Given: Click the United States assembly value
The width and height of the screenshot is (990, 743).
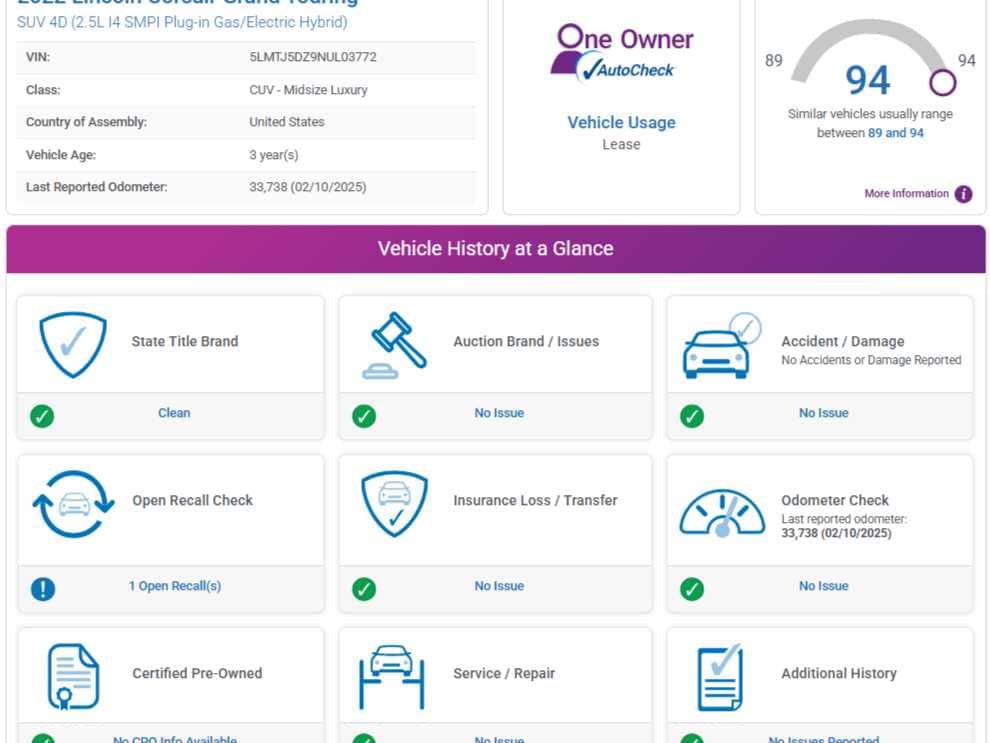Looking at the screenshot, I should (287, 122).
